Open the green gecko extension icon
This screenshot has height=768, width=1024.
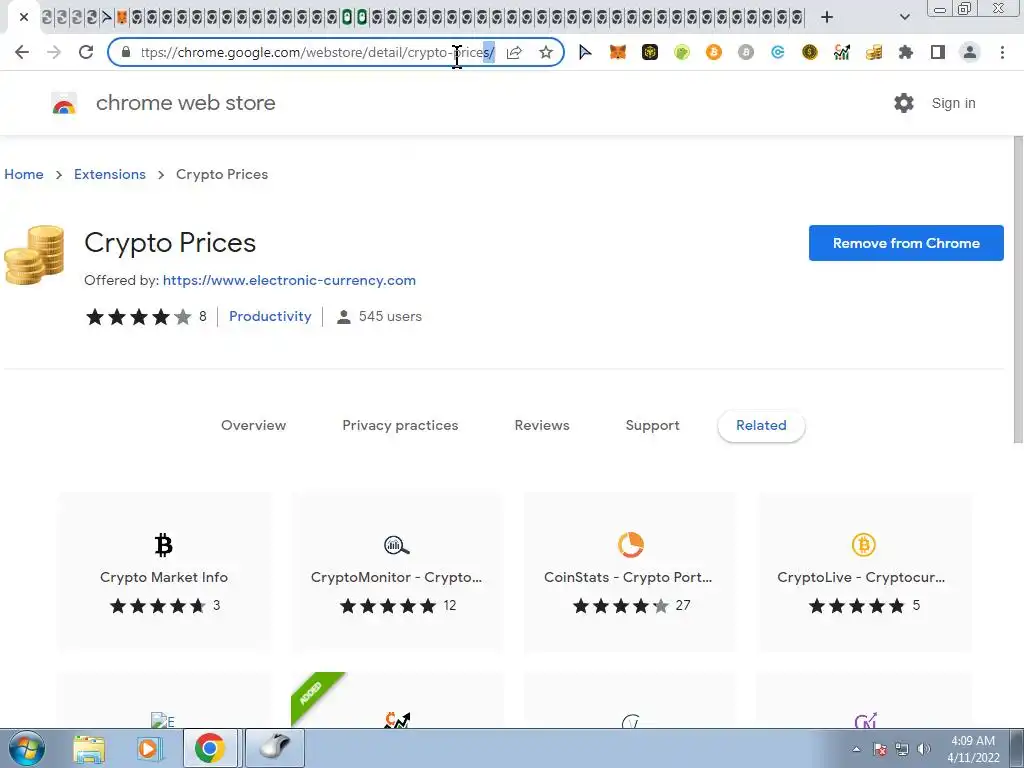[x=681, y=52]
